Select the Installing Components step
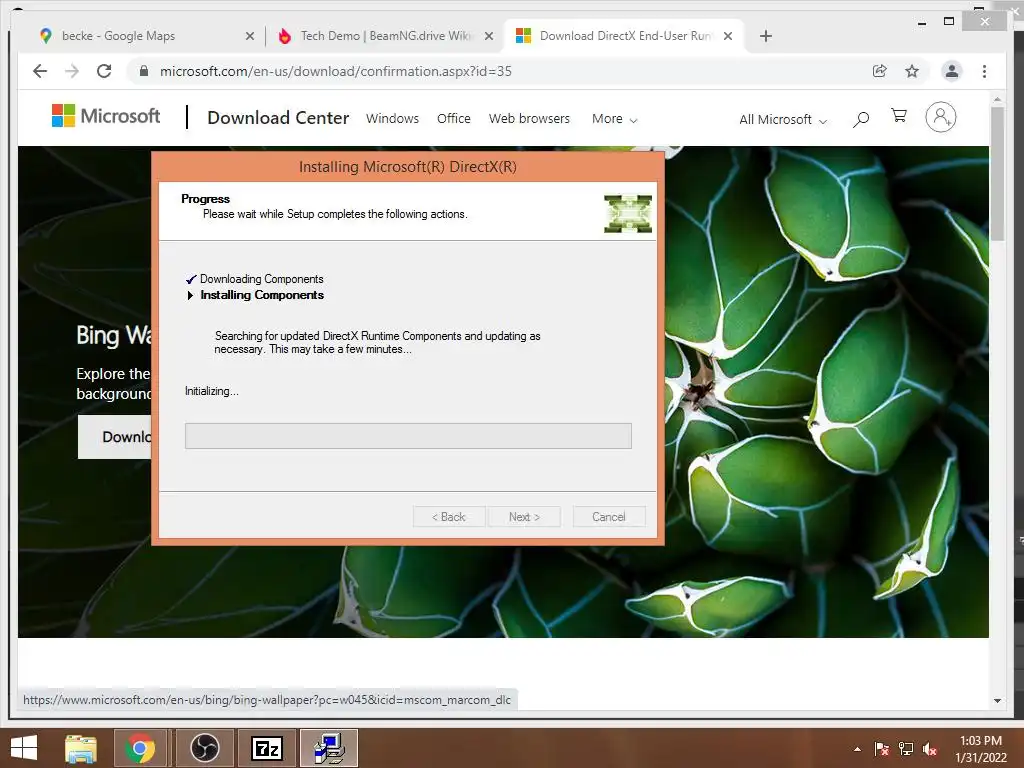This screenshot has height=768, width=1024. [x=262, y=295]
